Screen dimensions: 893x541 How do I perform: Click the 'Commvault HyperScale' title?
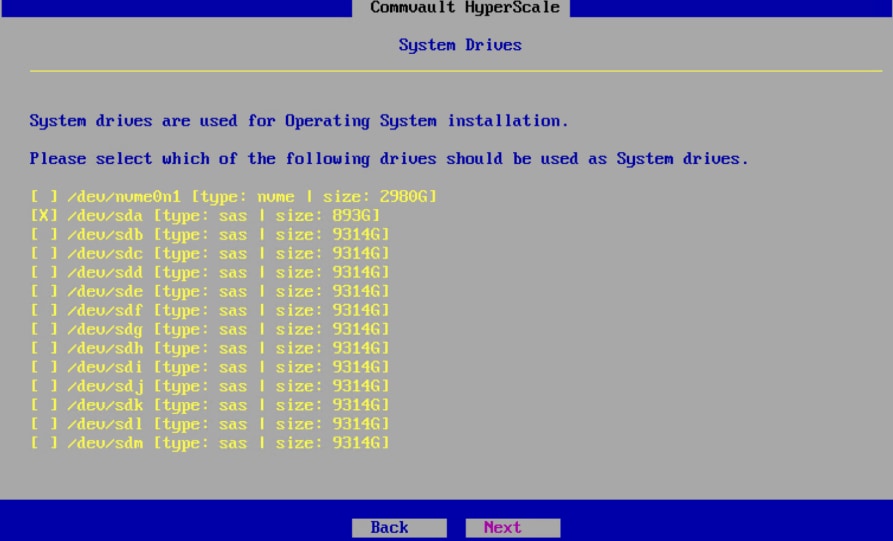pyautogui.click(x=465, y=7)
